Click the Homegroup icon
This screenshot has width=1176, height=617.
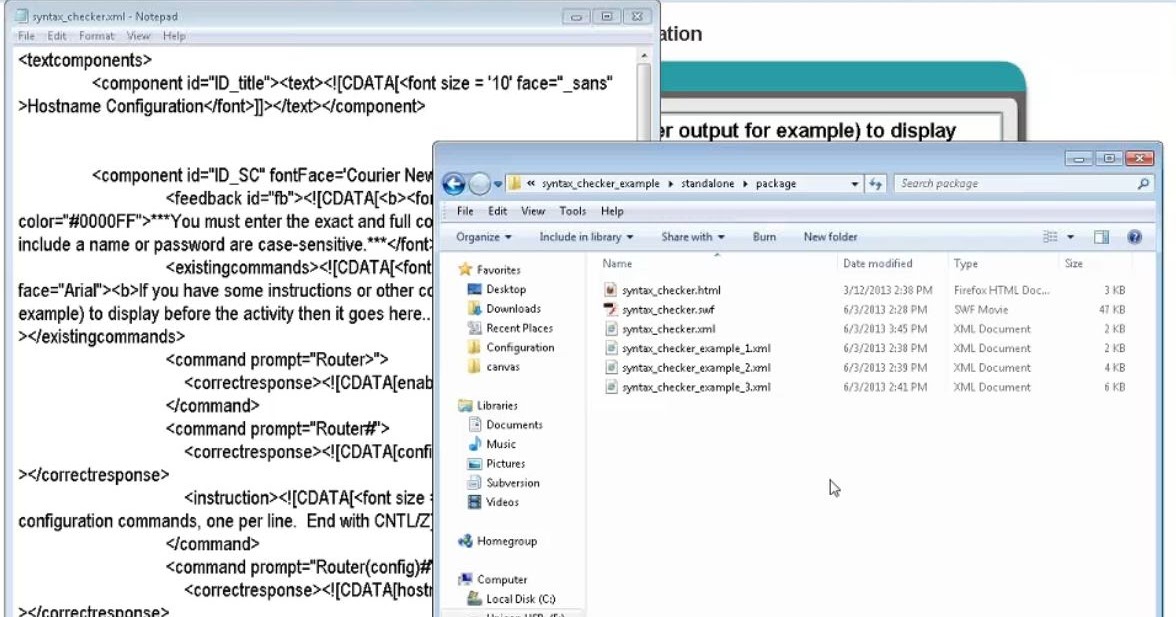pyautogui.click(x=465, y=541)
